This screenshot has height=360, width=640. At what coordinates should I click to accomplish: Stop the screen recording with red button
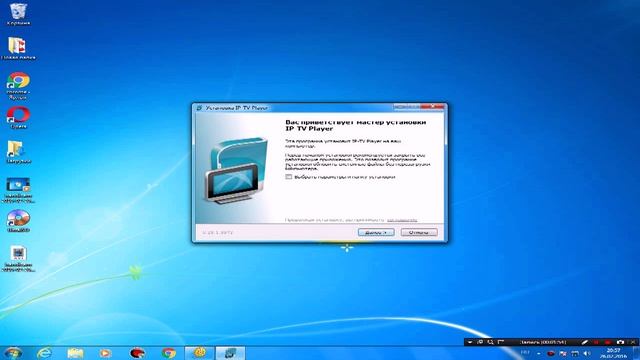click(x=608, y=342)
